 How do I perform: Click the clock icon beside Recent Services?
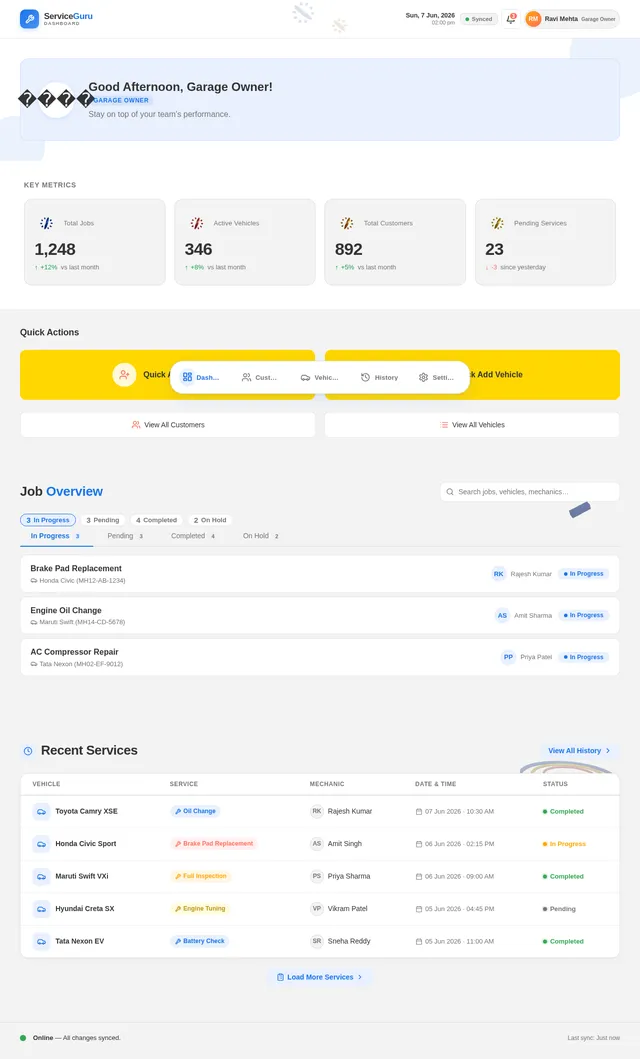(28, 750)
